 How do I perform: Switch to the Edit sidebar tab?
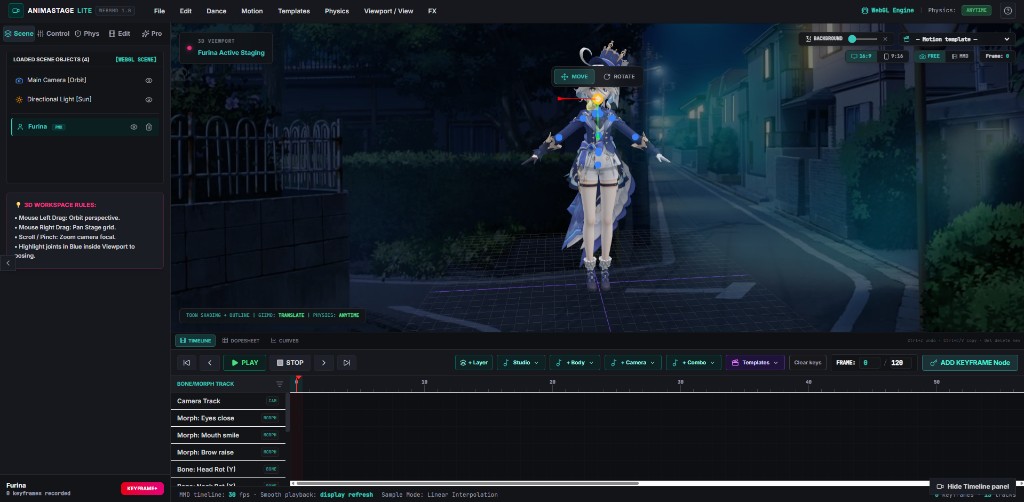coord(120,33)
